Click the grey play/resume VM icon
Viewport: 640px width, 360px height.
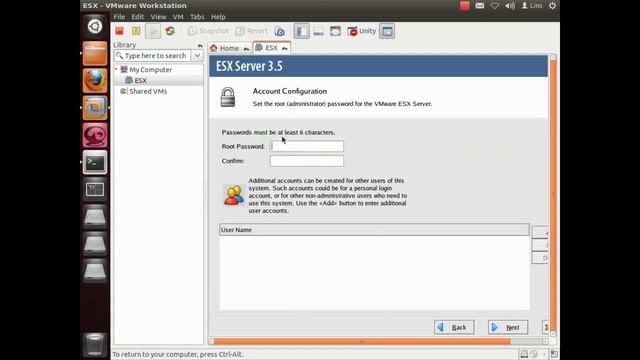[153, 31]
